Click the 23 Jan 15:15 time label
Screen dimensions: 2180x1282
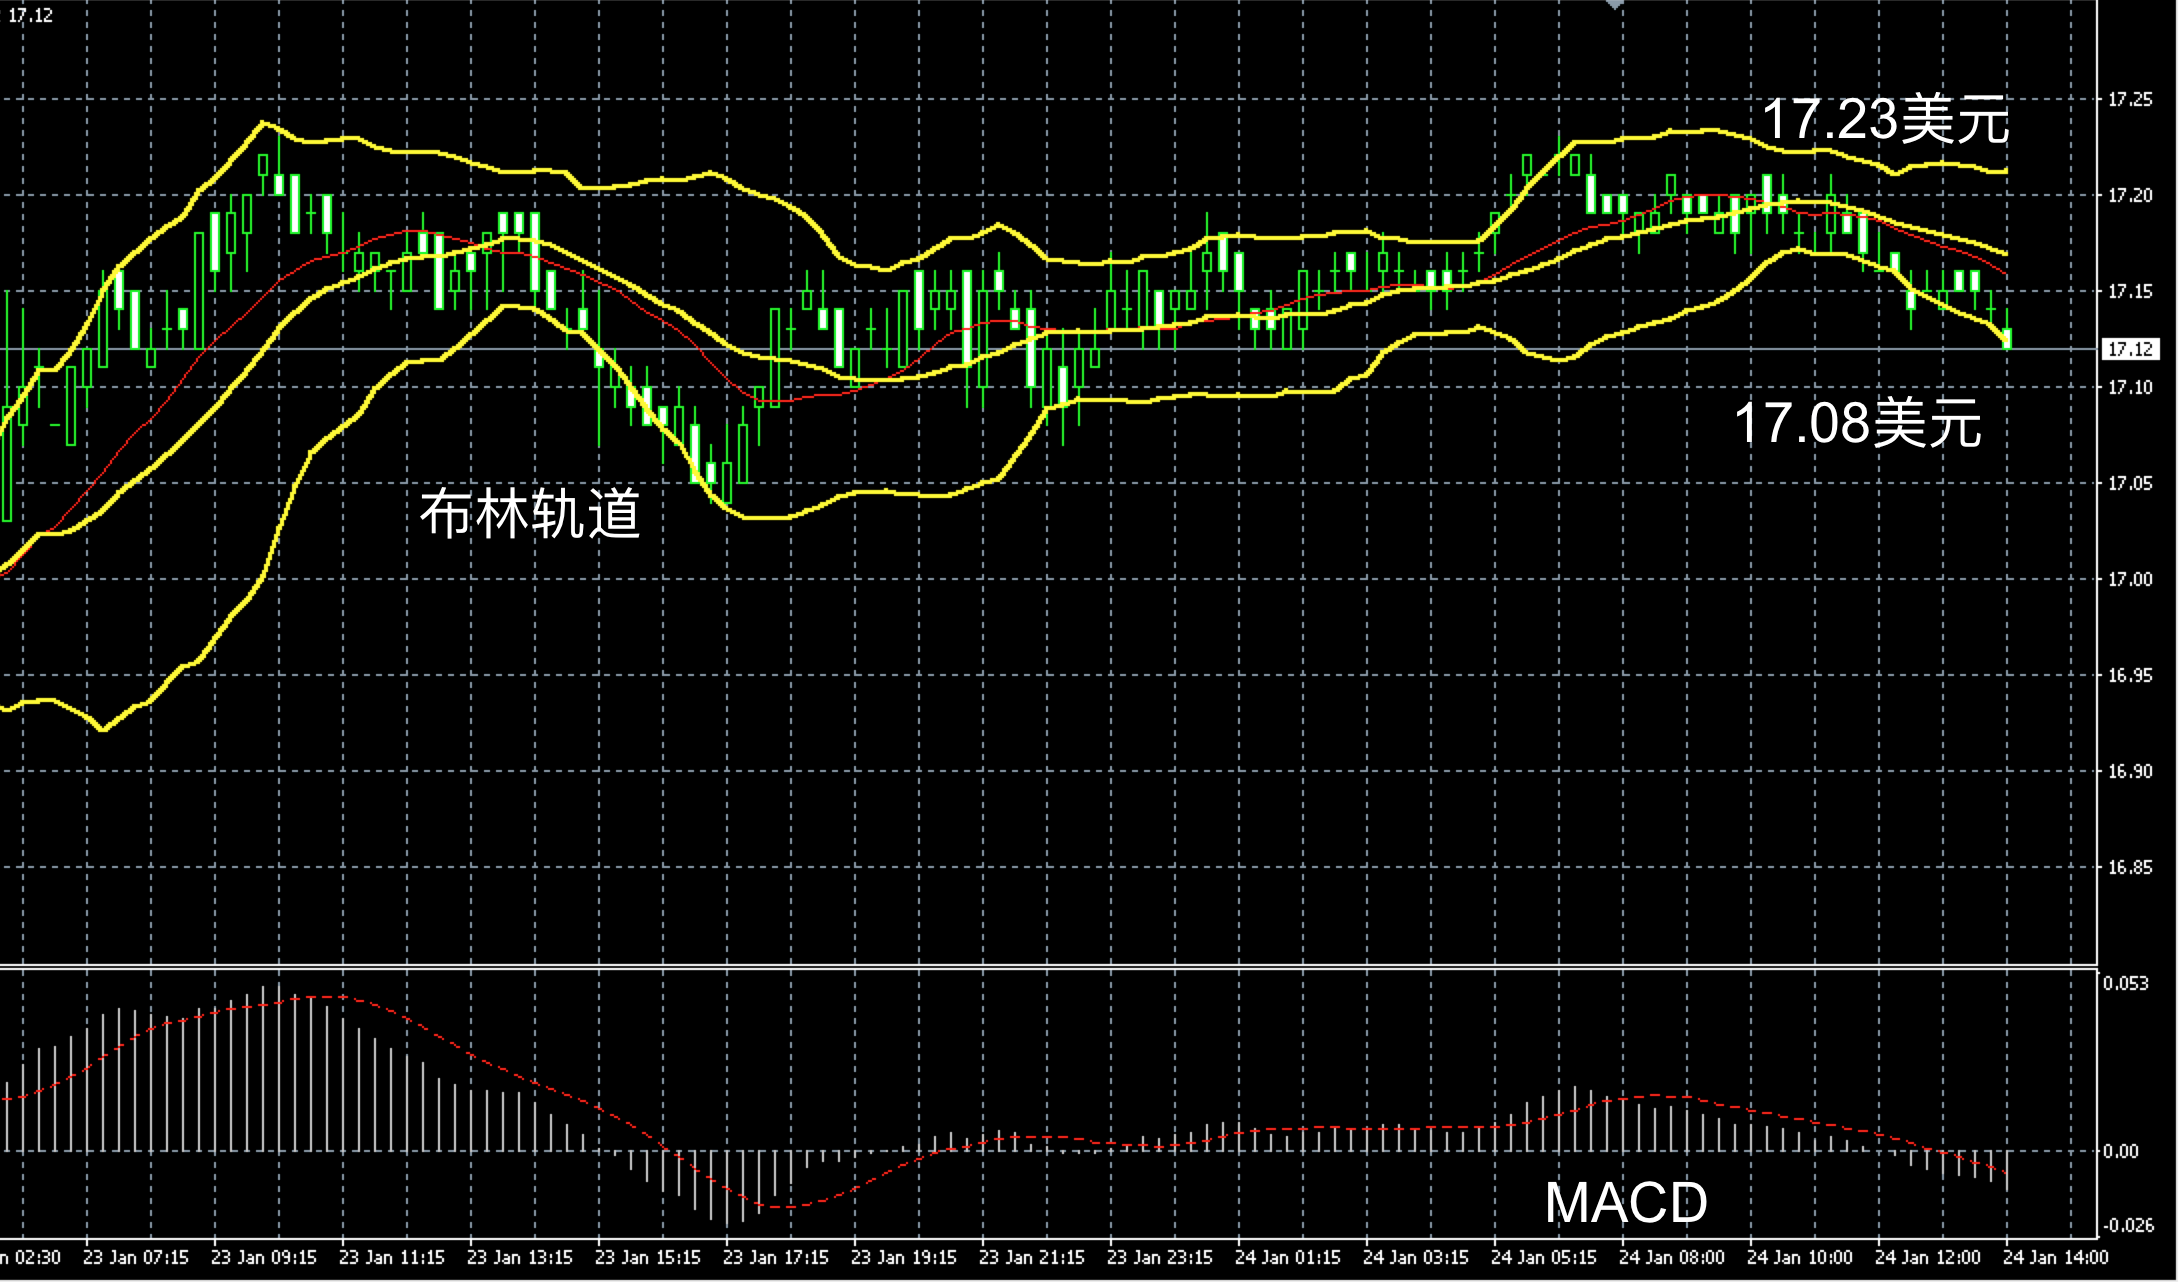647,1257
